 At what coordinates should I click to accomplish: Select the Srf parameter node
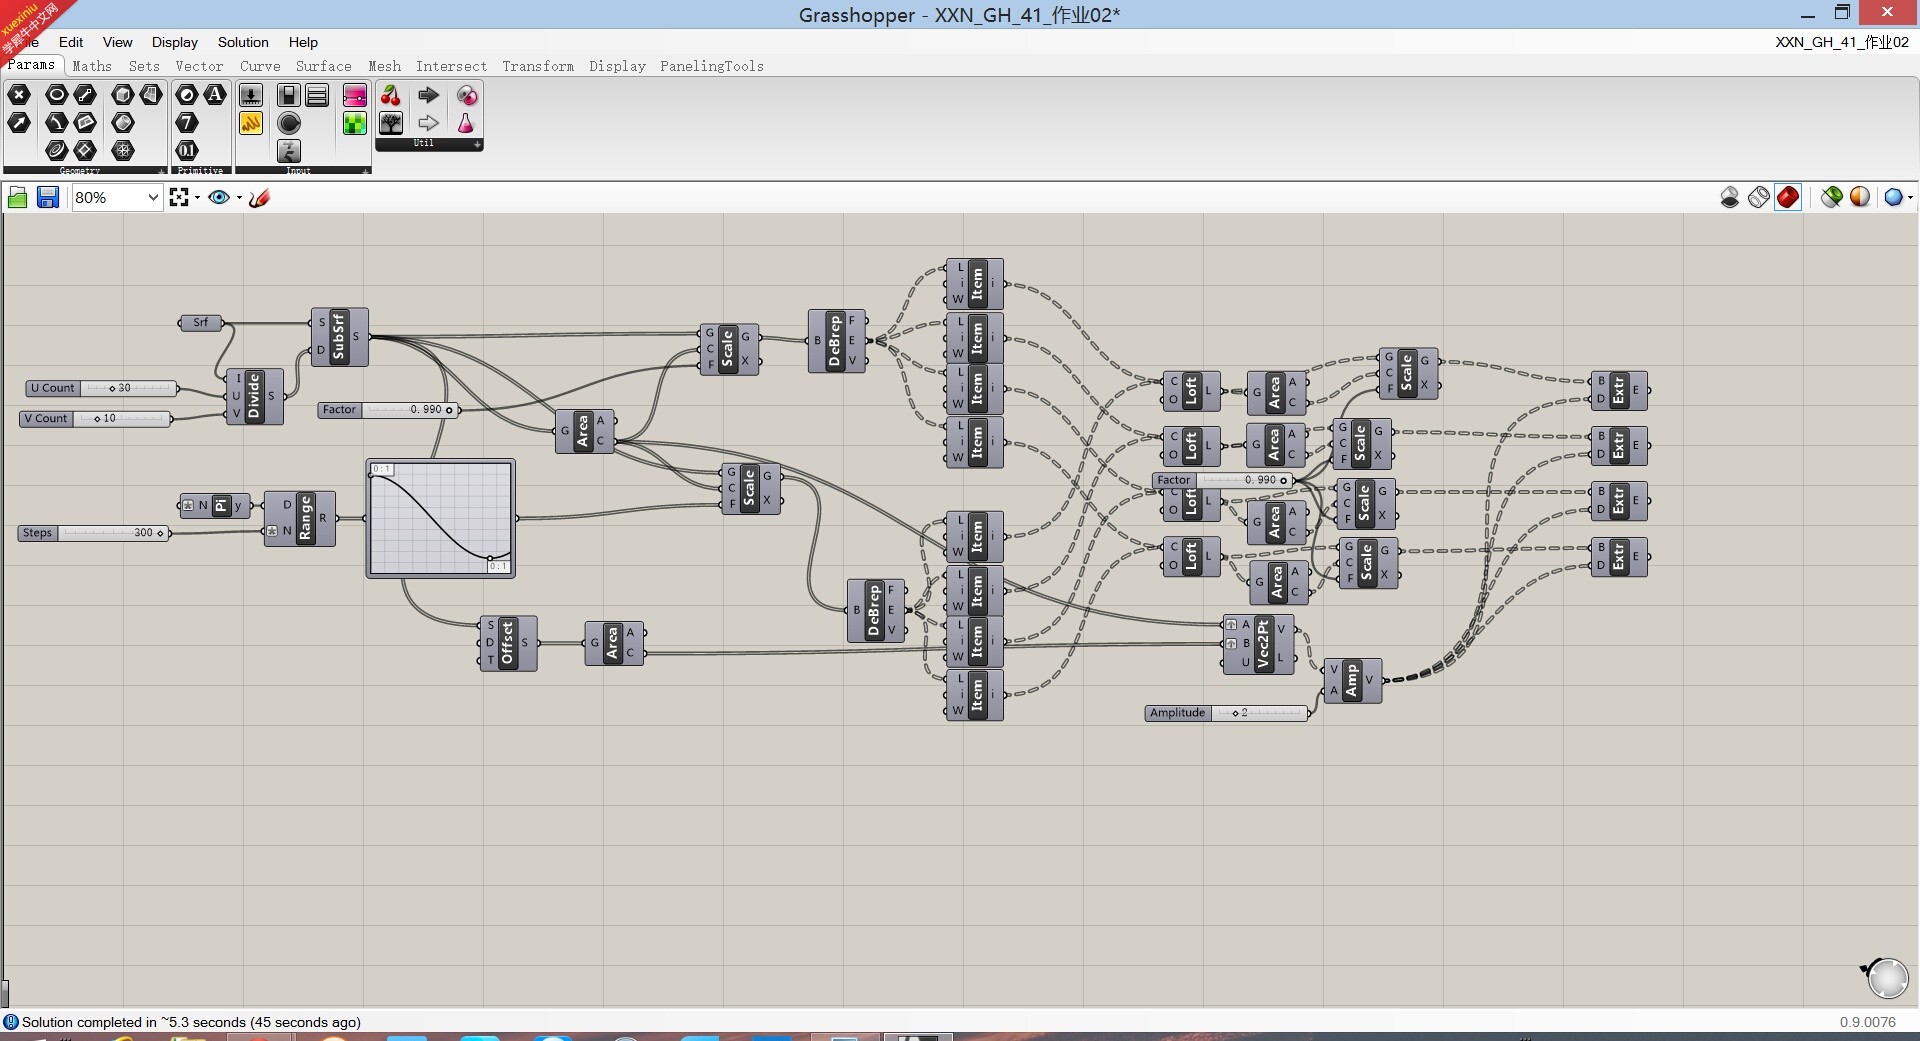click(x=201, y=323)
